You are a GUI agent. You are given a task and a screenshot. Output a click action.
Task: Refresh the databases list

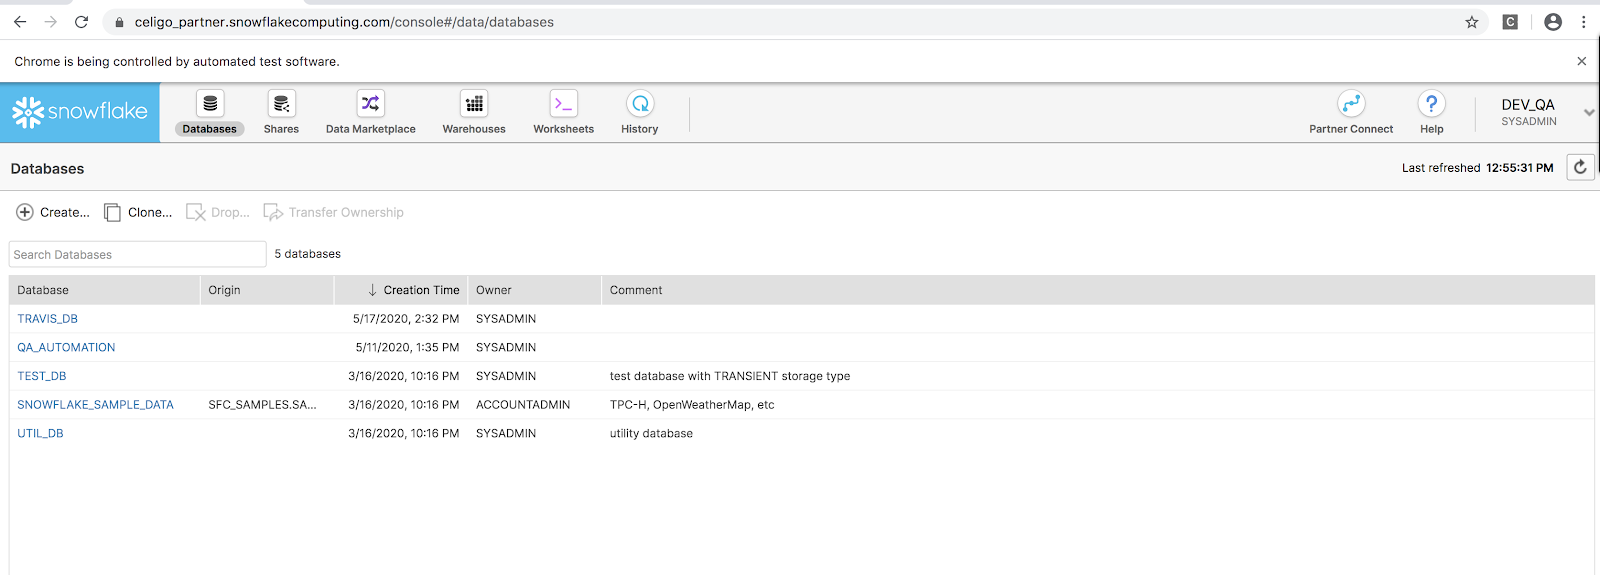click(x=1580, y=167)
